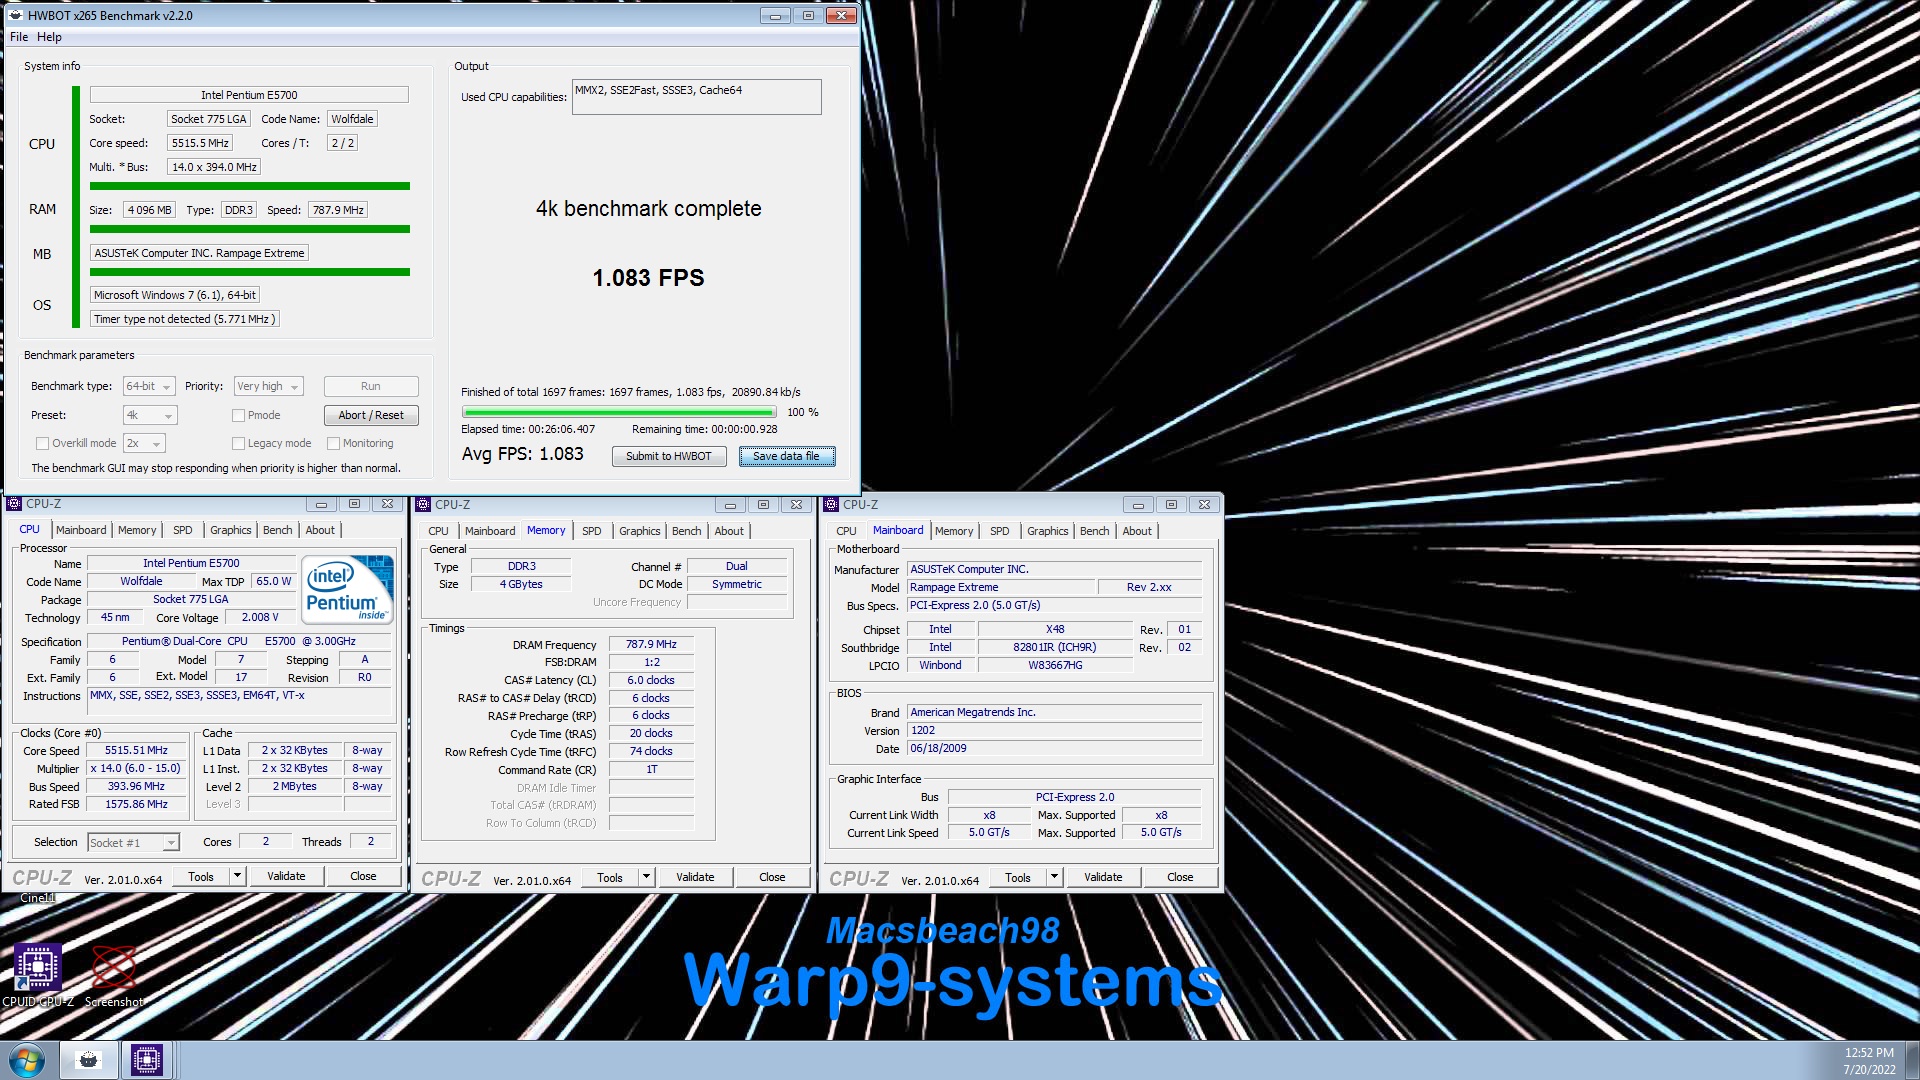Expand Tools arrow in middle CPU-Z window
This screenshot has width=1920, height=1080.
(x=646, y=877)
